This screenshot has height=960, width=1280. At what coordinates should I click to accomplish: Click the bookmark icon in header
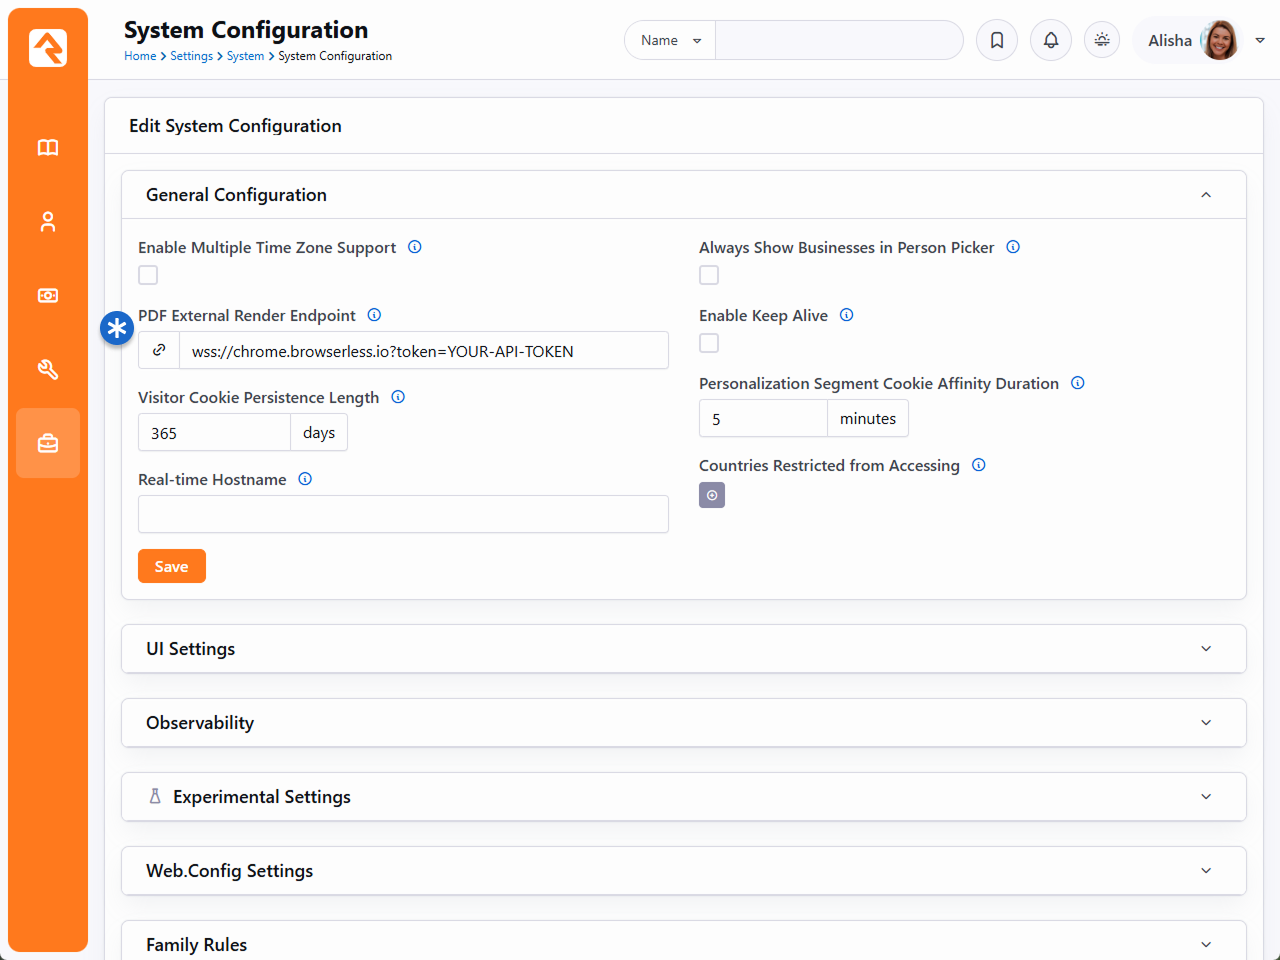click(x=997, y=41)
